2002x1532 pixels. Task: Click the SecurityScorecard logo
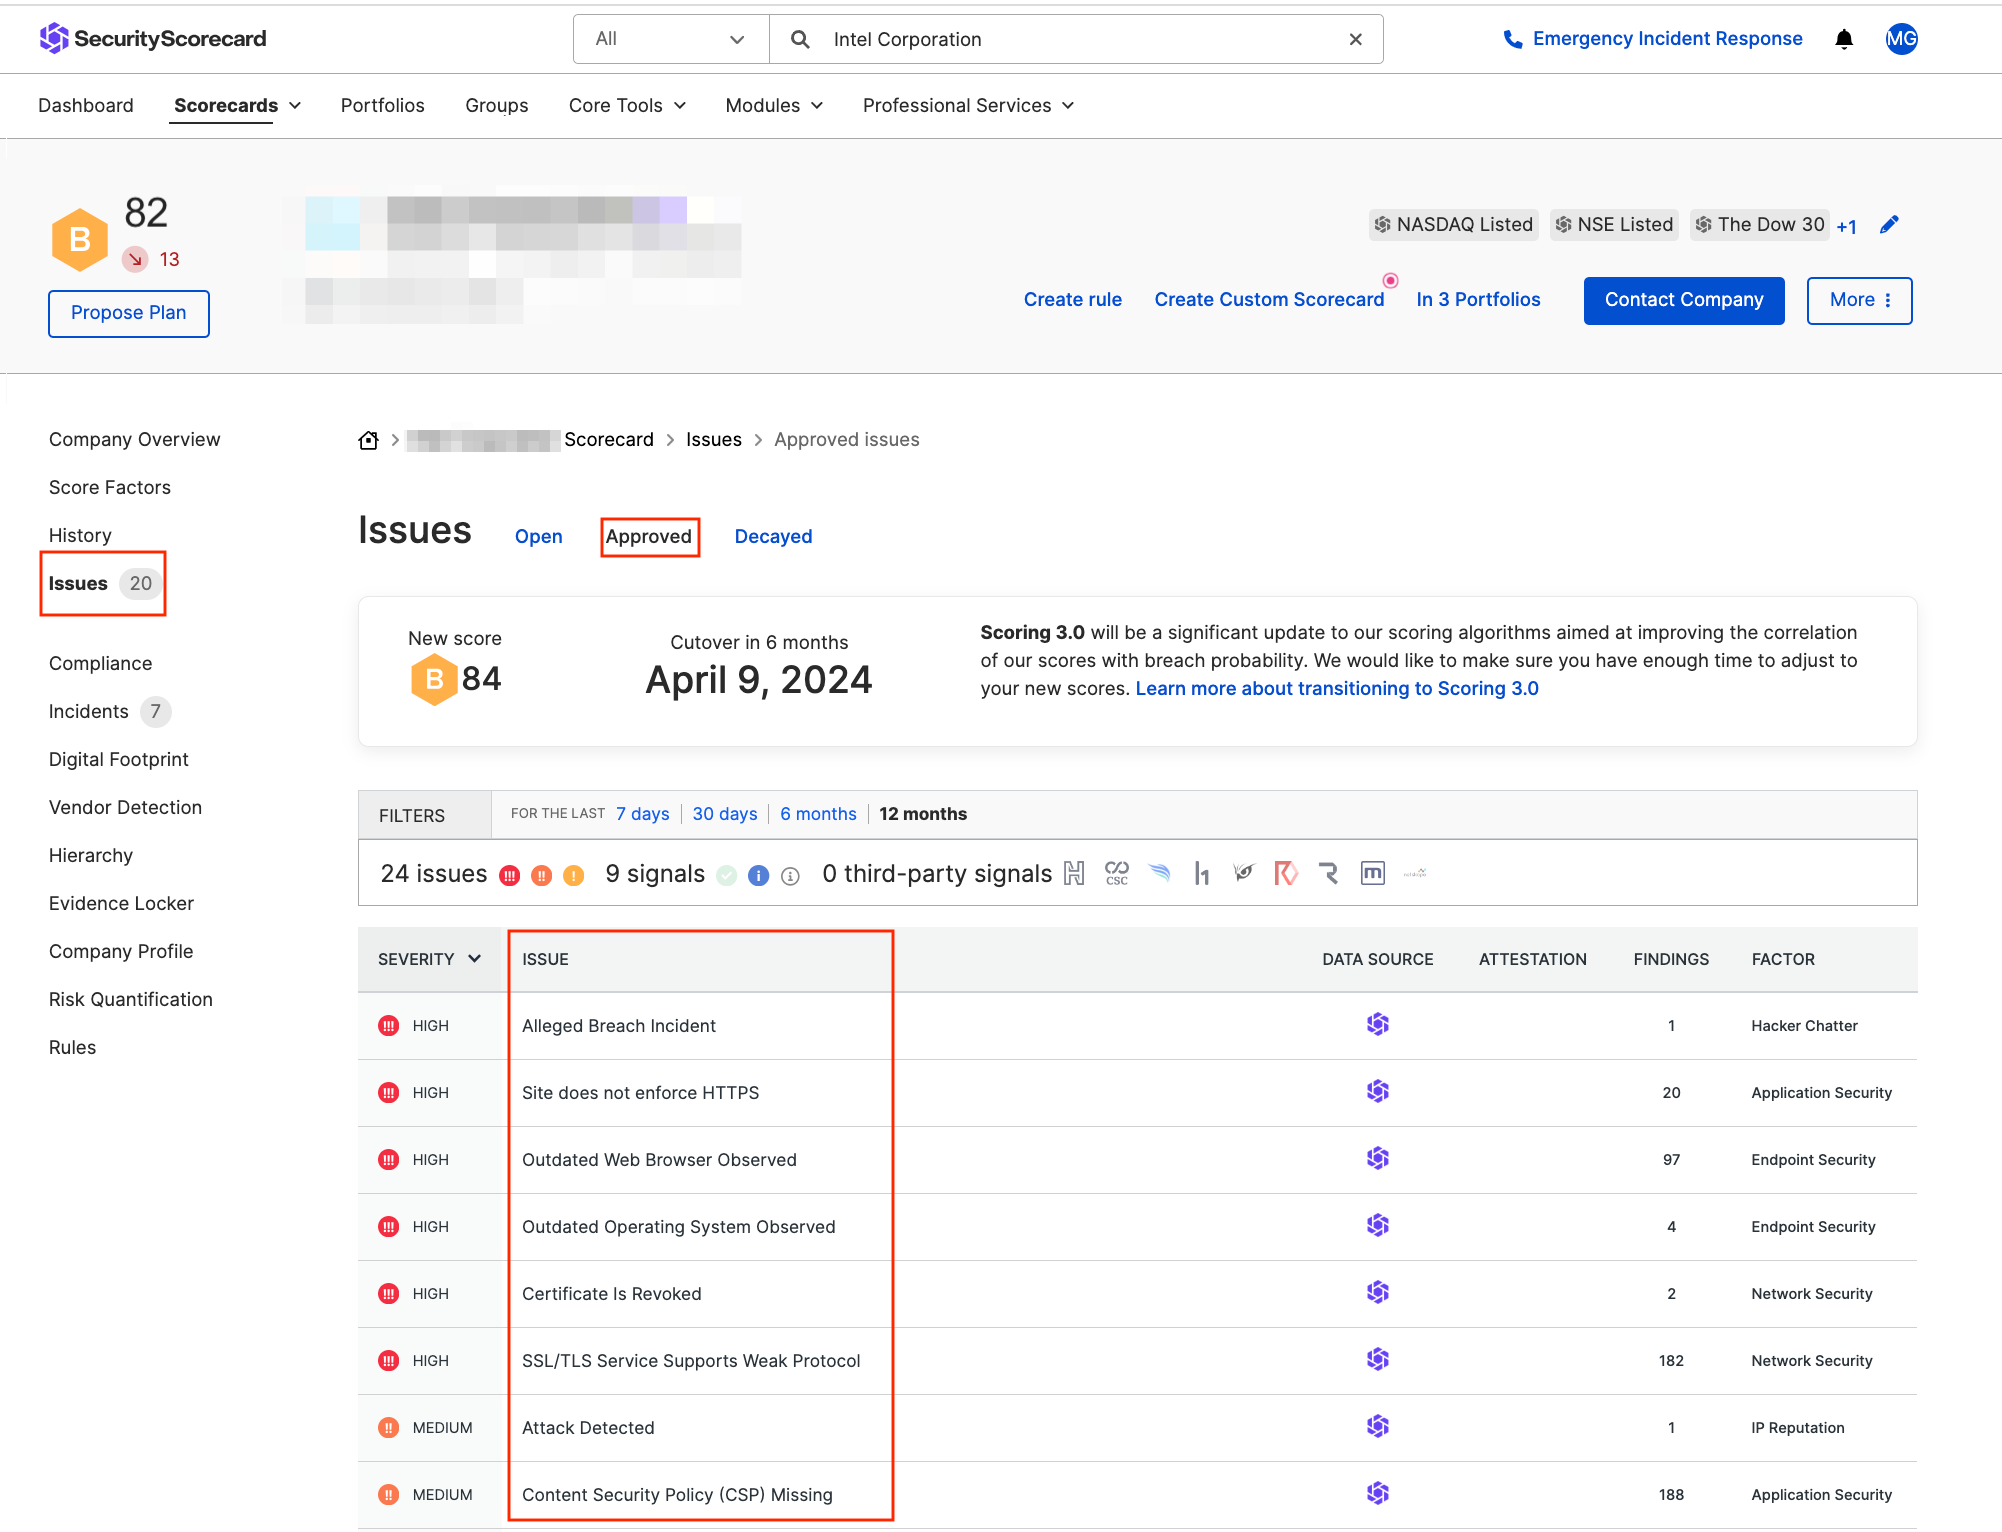pyautogui.click(x=153, y=39)
